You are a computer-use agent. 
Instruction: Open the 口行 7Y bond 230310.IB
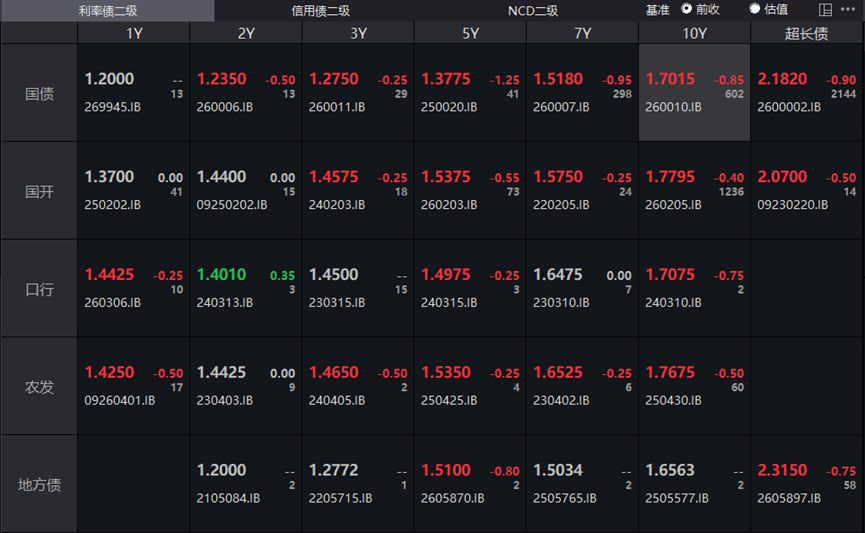(561, 302)
